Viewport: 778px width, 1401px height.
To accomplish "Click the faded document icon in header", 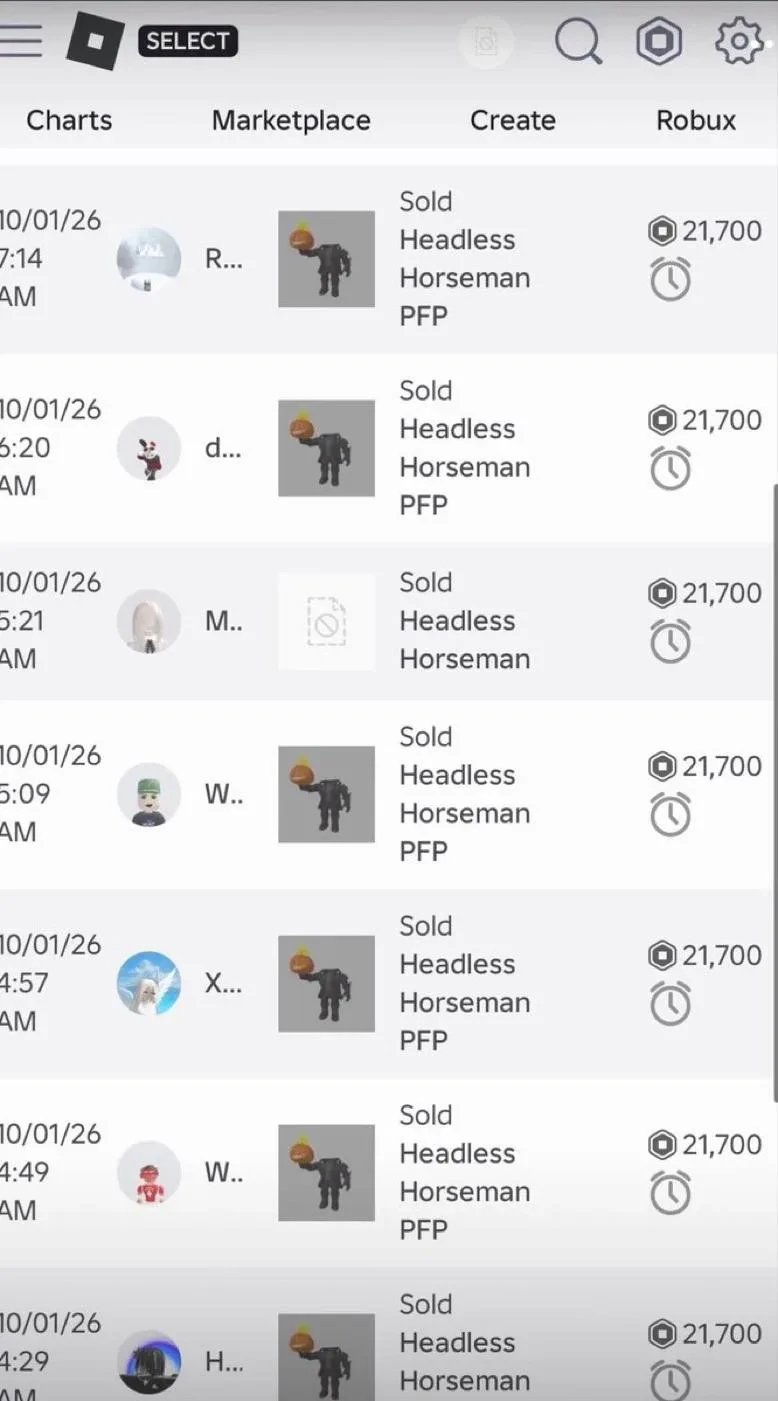I will coord(486,43).
